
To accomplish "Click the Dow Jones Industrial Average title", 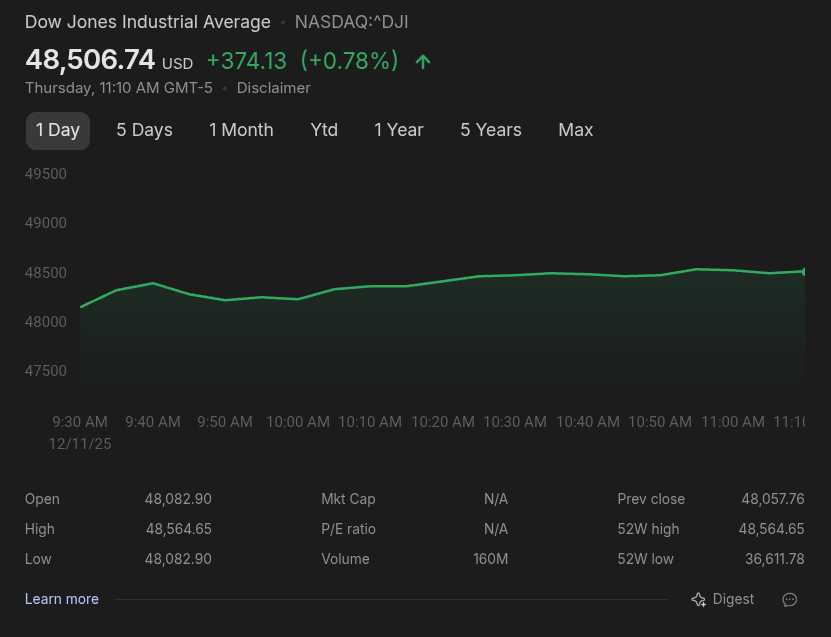I will click(x=147, y=22).
